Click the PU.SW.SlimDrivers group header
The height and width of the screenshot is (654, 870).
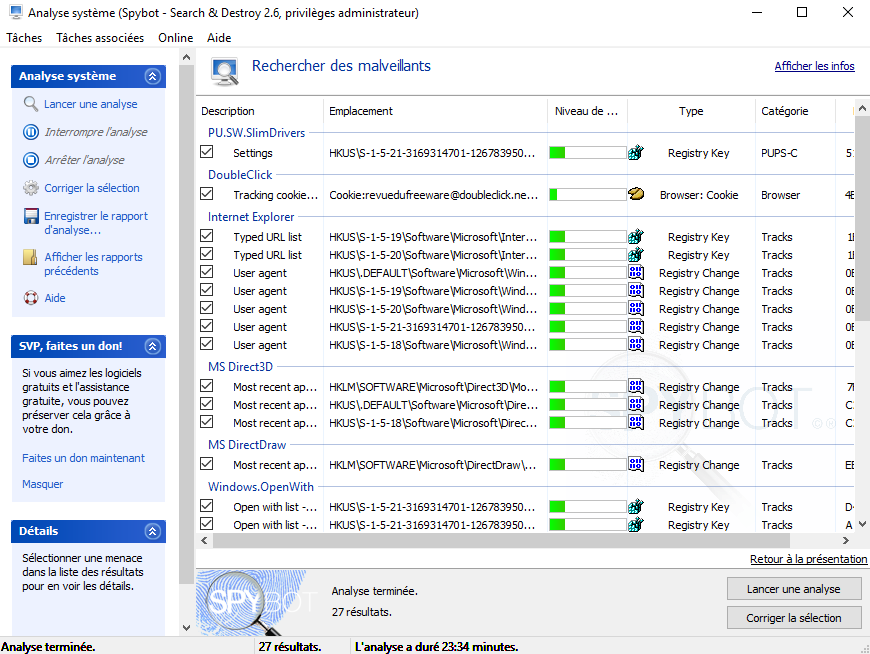tap(256, 133)
